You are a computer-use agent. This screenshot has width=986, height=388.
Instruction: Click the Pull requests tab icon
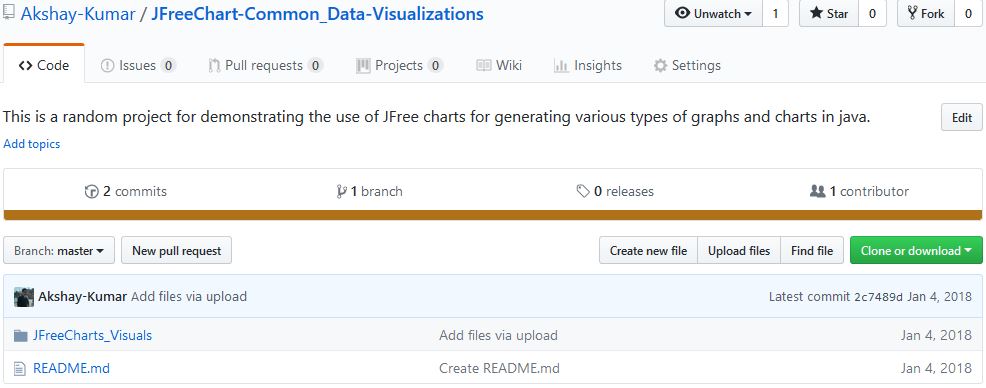(214, 65)
